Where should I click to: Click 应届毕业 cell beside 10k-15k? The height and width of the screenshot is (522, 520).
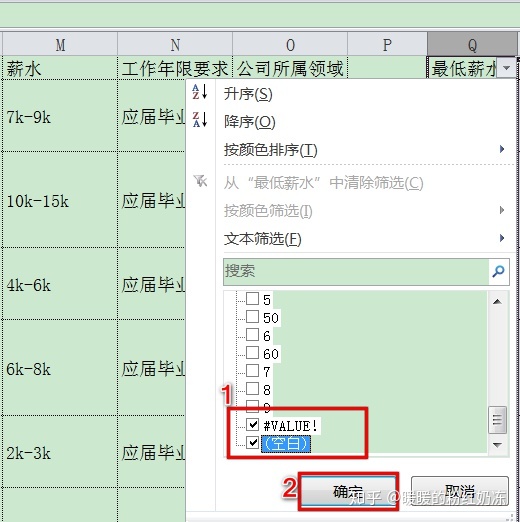[x=152, y=200]
